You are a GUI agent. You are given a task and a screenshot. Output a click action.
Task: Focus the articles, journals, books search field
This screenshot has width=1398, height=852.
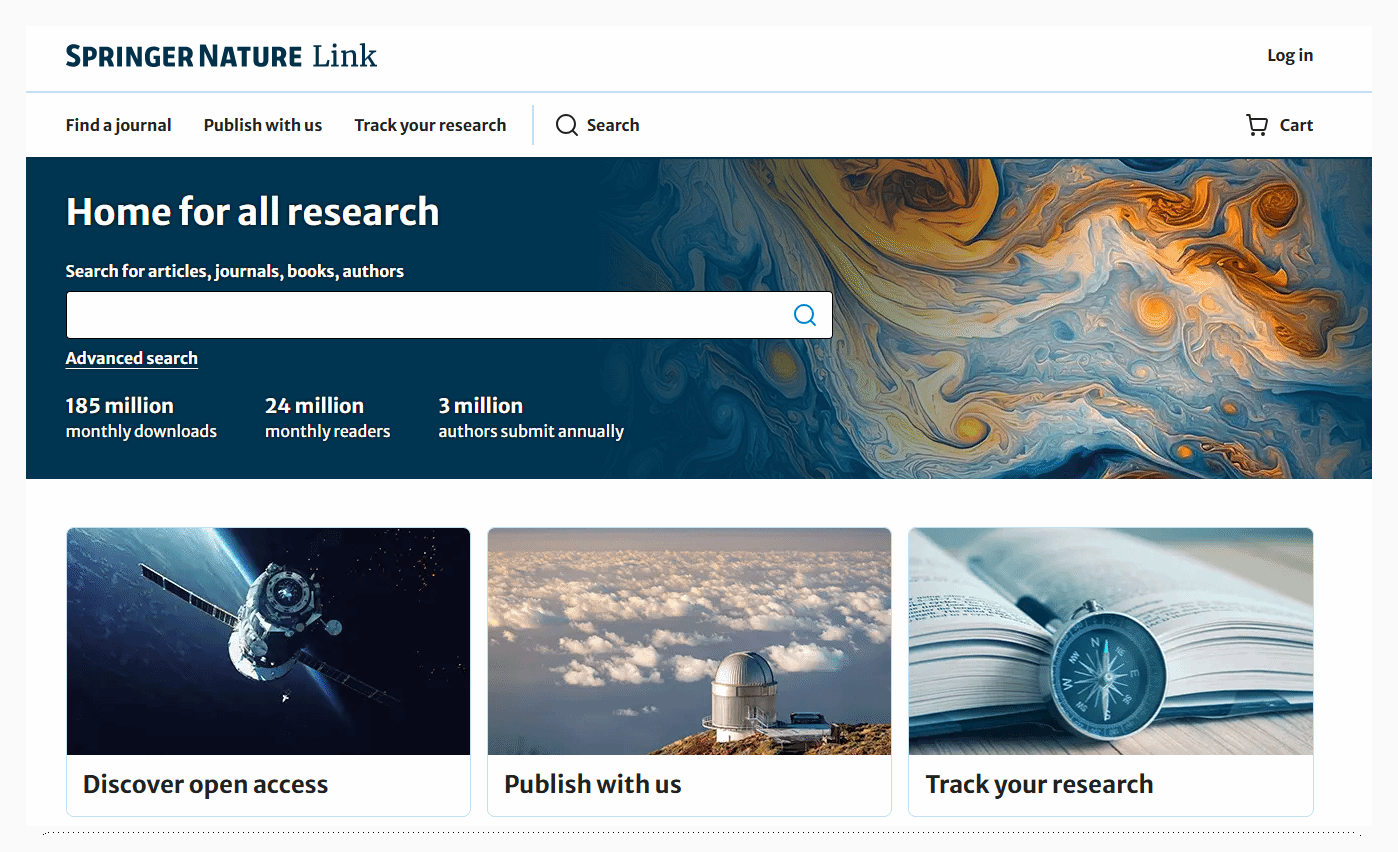pos(449,315)
